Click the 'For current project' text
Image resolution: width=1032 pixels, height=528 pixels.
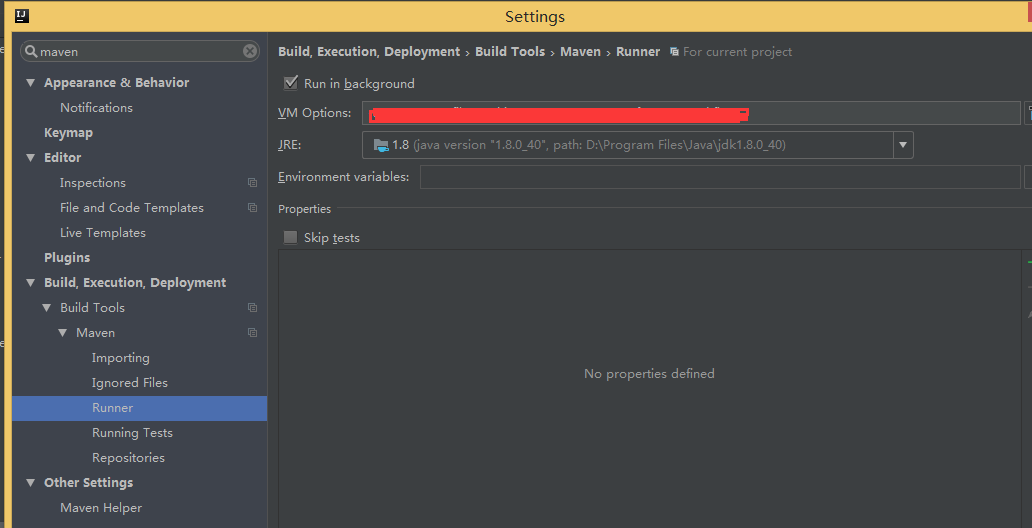737,51
